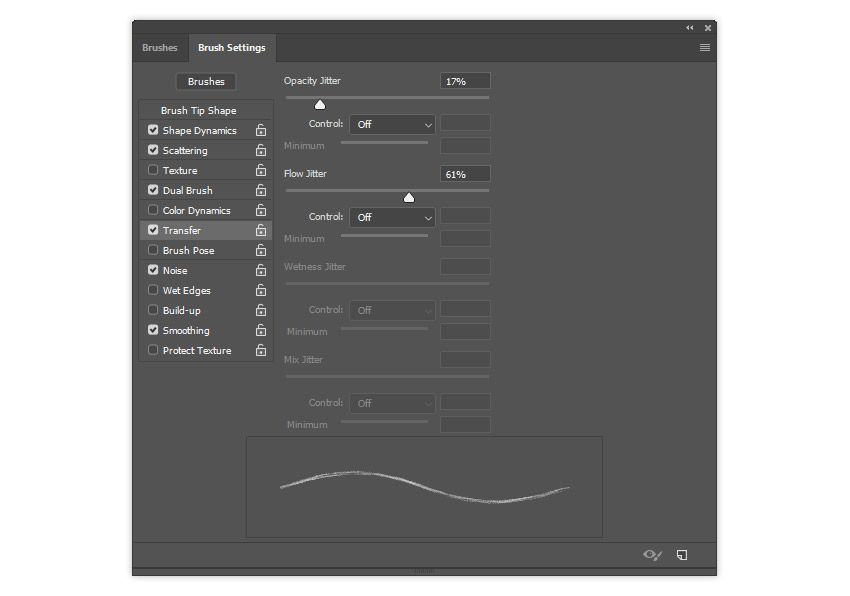Close the Brush Settings panel
Viewport: 850px width, 596px height.
[707, 28]
